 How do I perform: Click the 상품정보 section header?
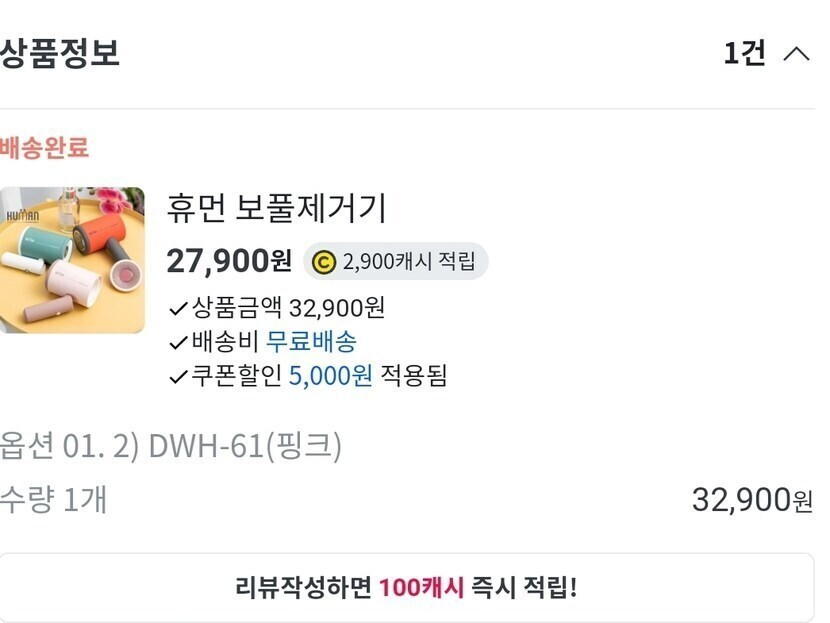(60, 53)
